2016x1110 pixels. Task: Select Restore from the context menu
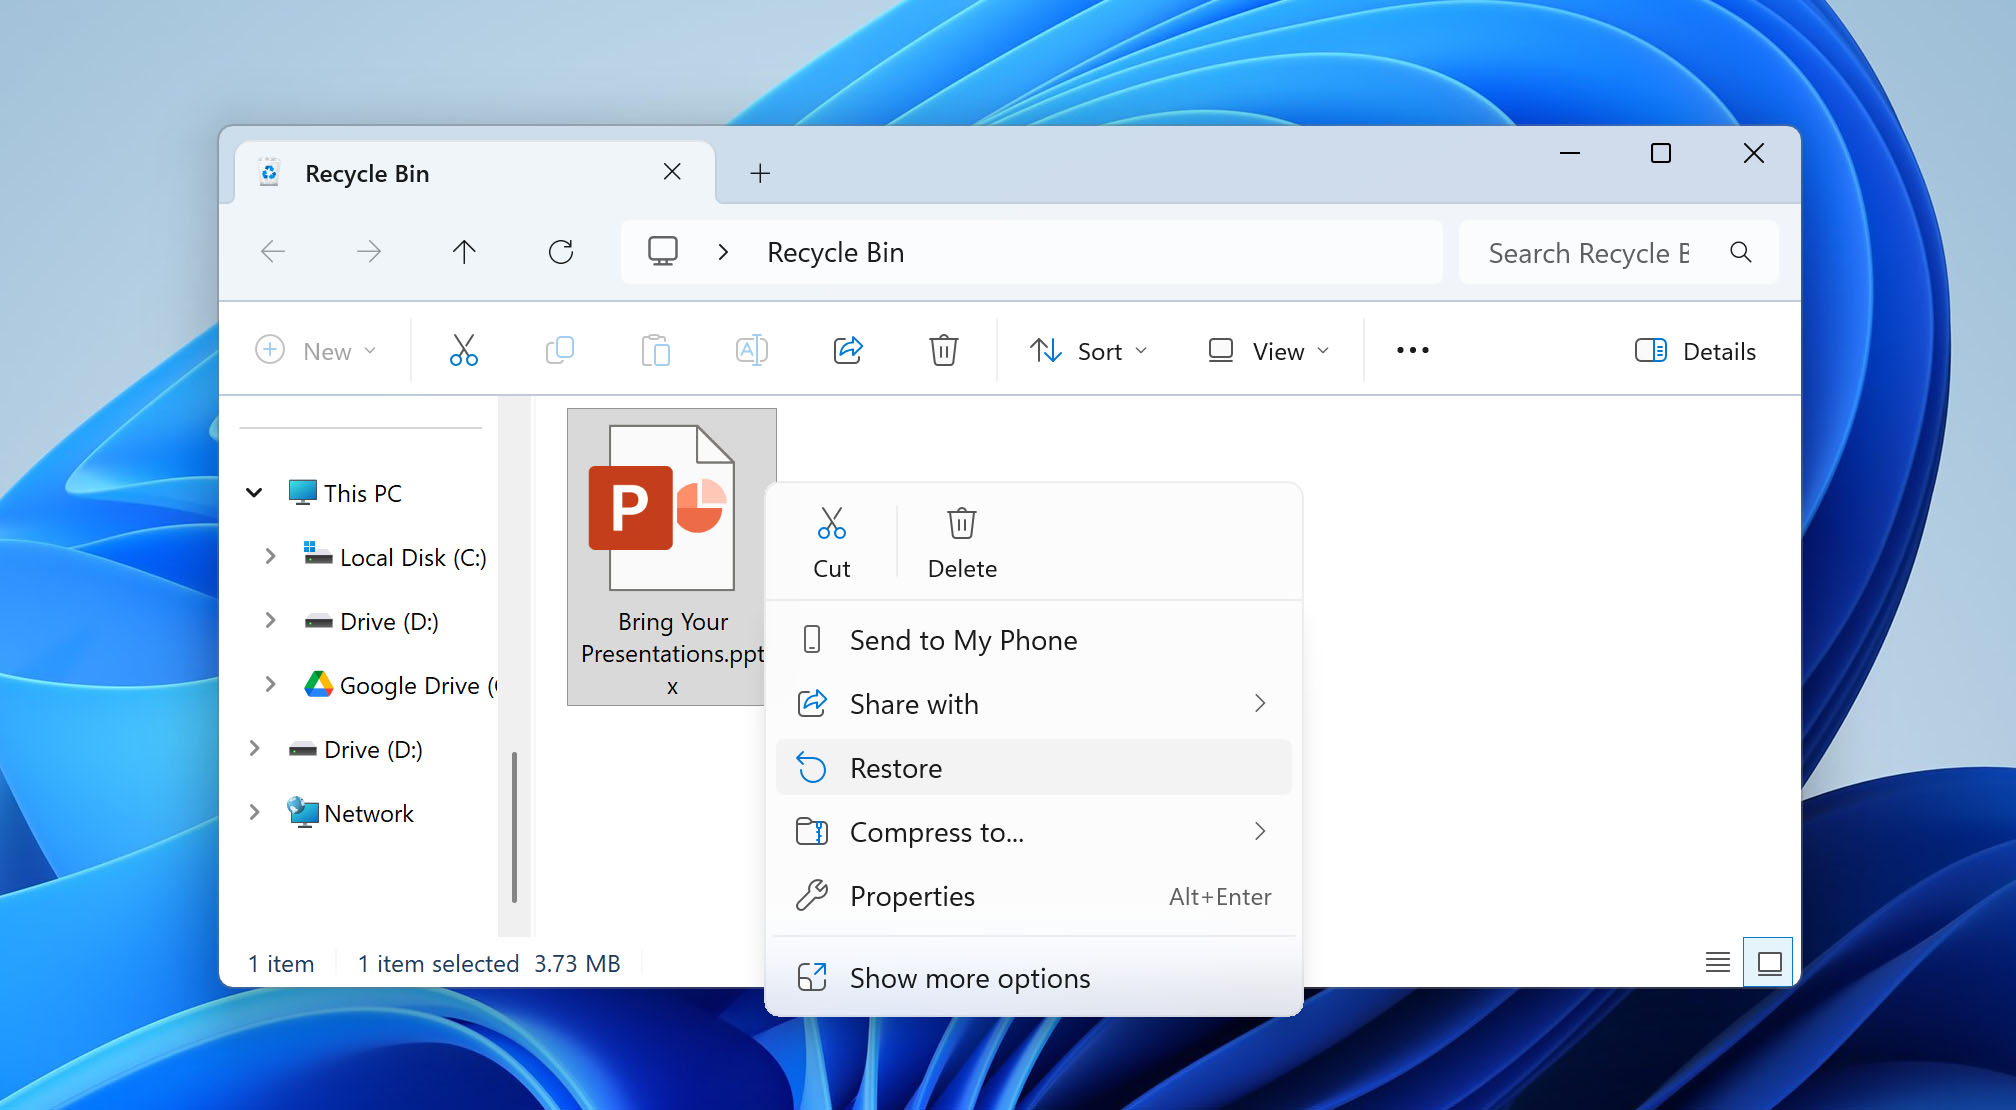coord(895,767)
